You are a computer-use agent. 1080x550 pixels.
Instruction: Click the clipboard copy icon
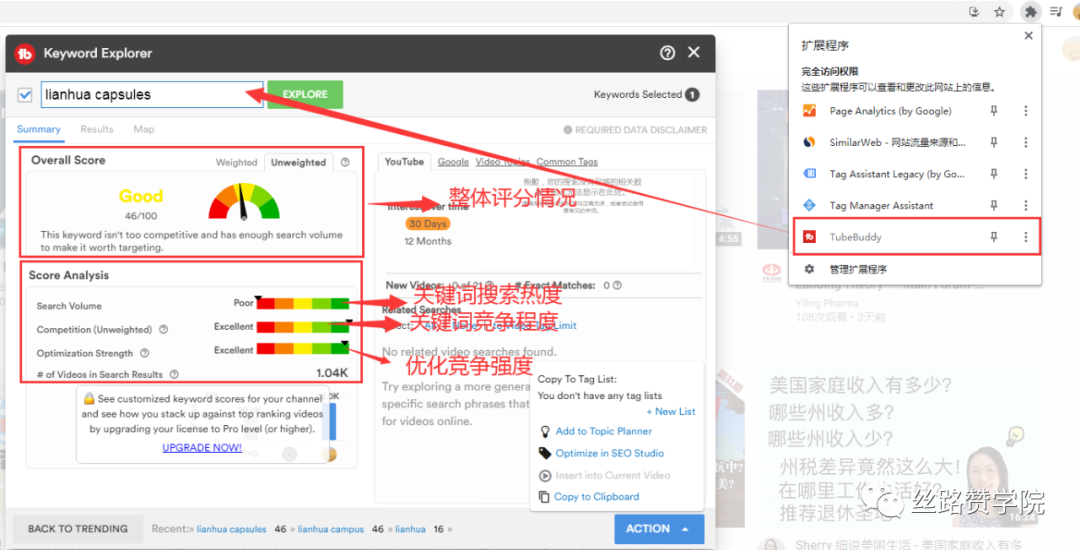(x=544, y=496)
